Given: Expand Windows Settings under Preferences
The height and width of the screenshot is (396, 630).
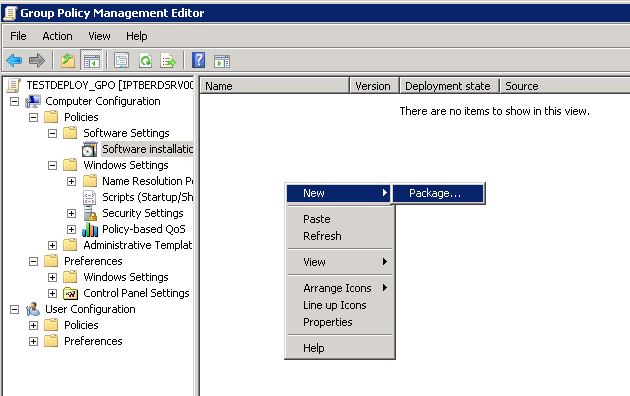Looking at the screenshot, I should coord(52,277).
